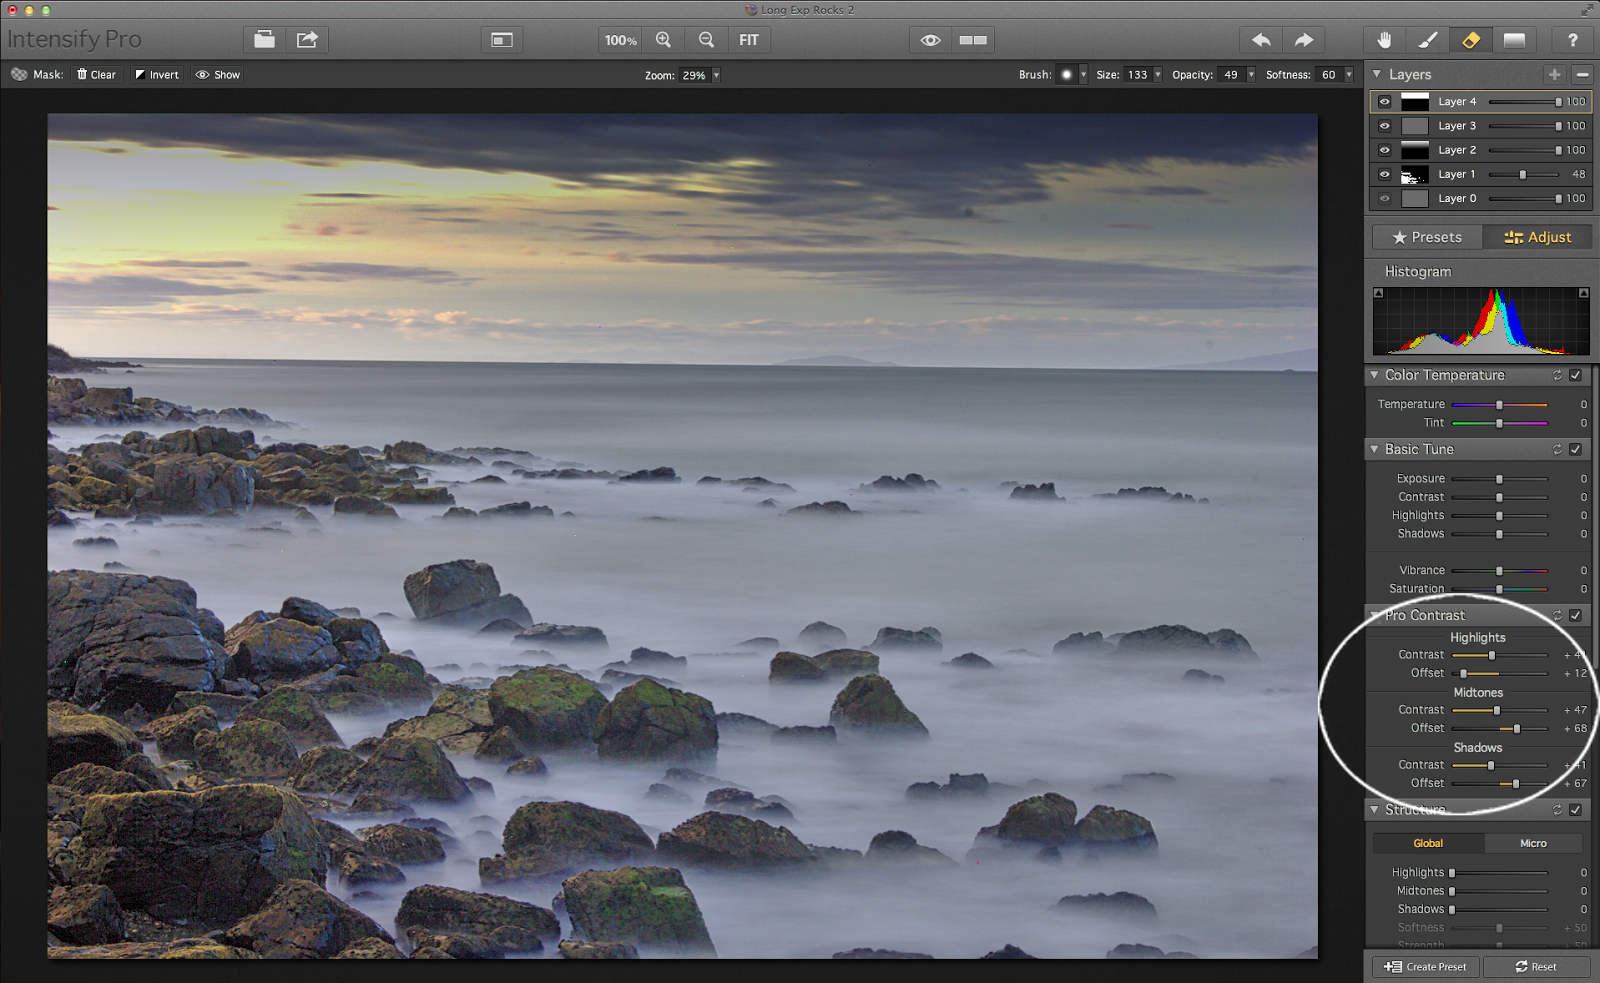Switch to the Presets tab
This screenshot has height=983, width=1600.
[x=1427, y=237]
